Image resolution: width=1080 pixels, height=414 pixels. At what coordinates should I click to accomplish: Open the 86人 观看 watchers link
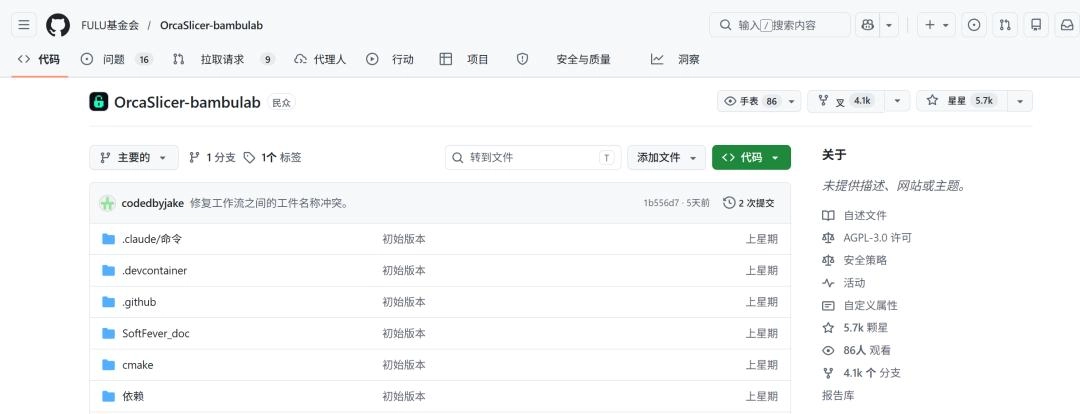click(856, 351)
